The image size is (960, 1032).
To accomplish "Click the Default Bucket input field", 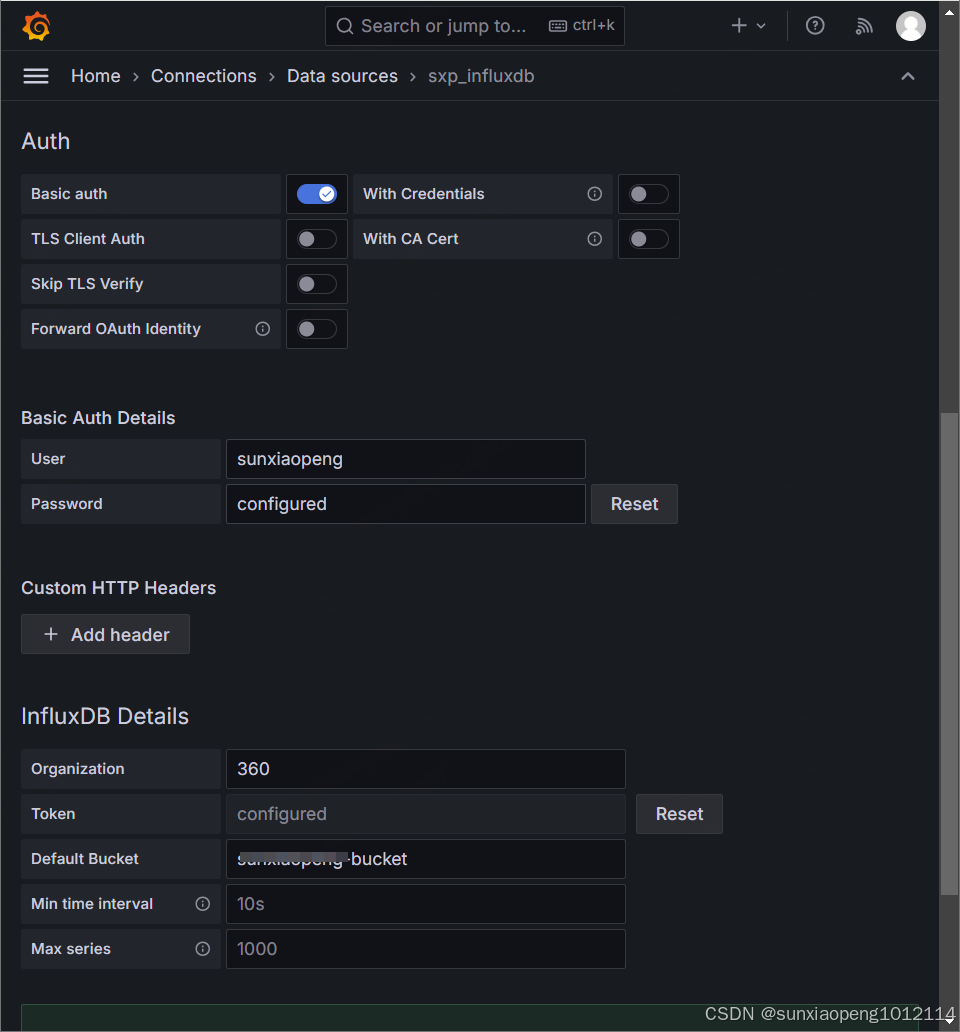I will point(426,859).
